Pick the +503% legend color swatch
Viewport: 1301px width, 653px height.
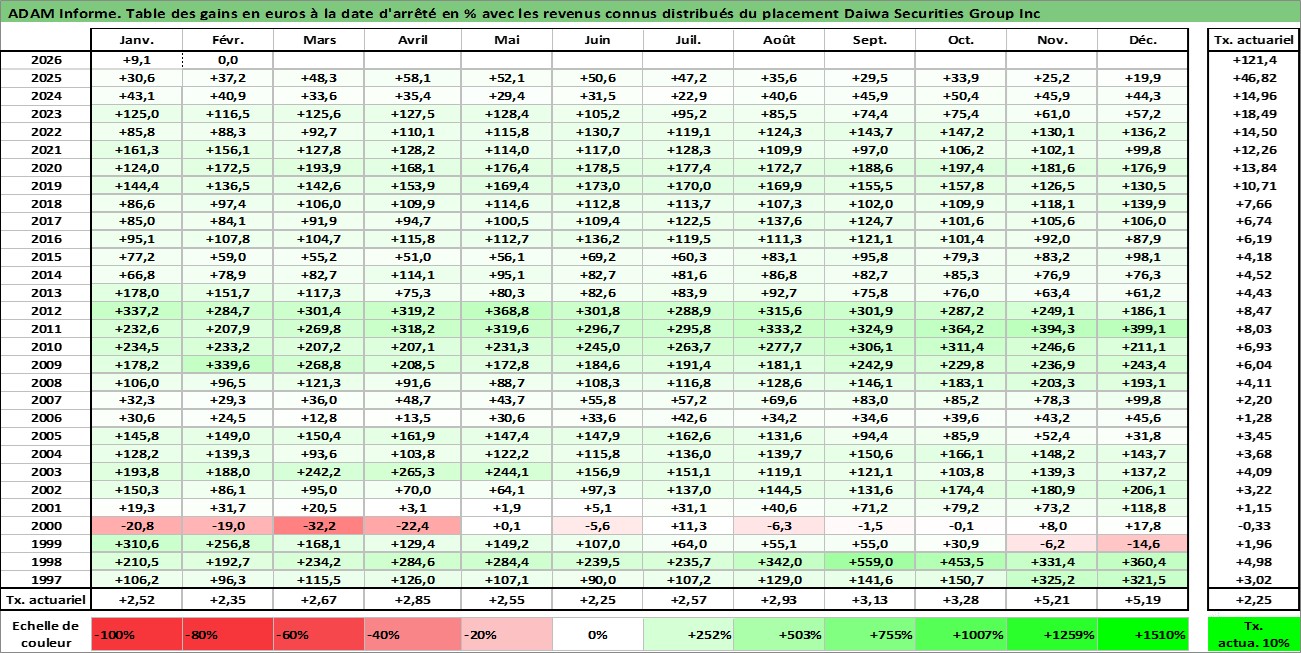(x=779, y=634)
